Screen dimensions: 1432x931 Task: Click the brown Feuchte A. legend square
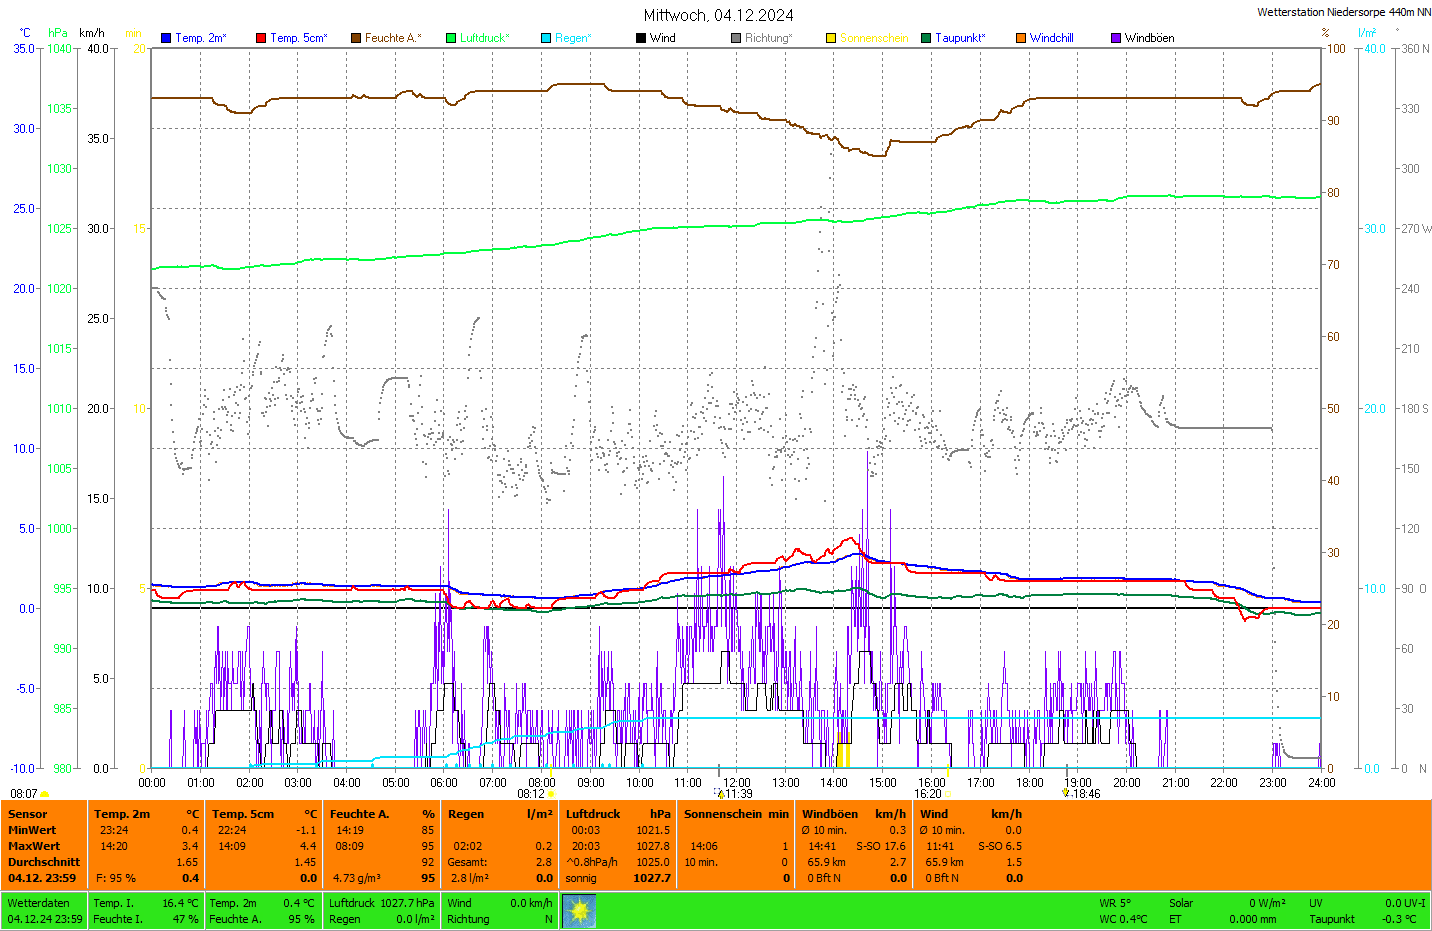(356, 38)
